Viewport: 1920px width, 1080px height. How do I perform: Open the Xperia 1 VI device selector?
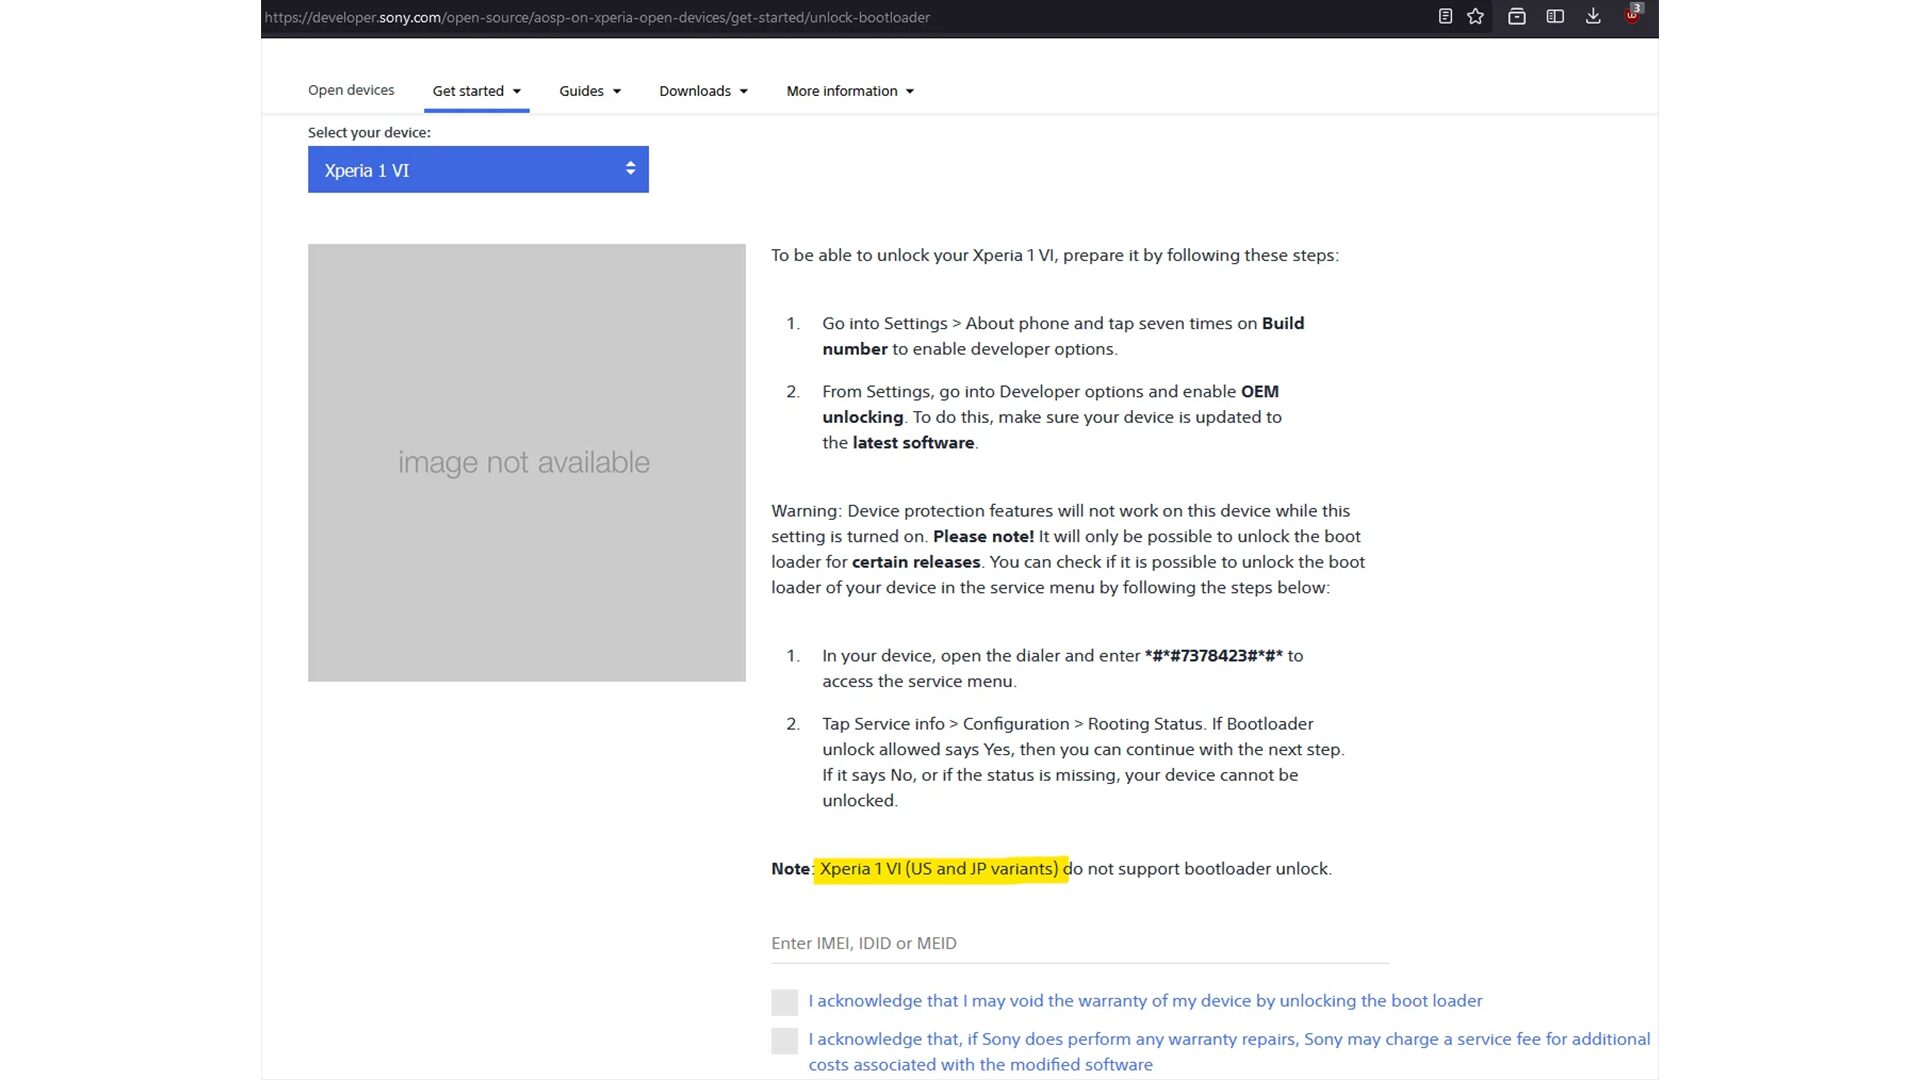pyautogui.click(x=477, y=170)
